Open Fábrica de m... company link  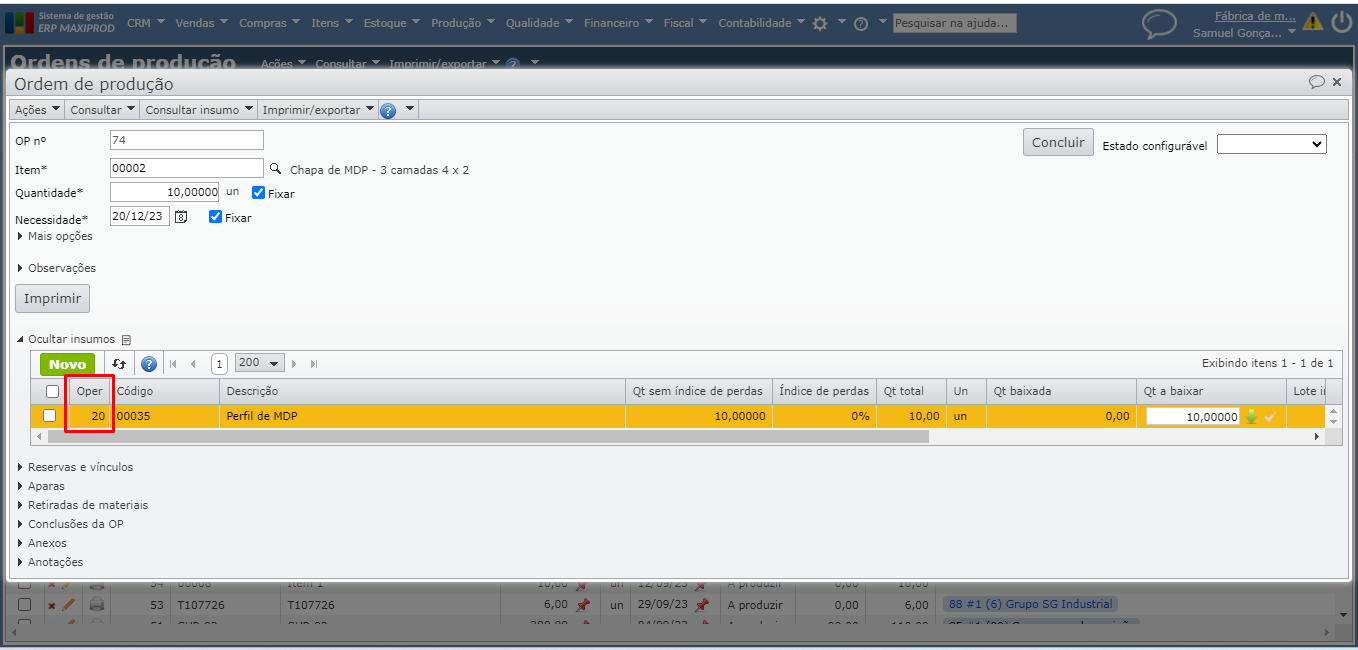tap(1255, 15)
